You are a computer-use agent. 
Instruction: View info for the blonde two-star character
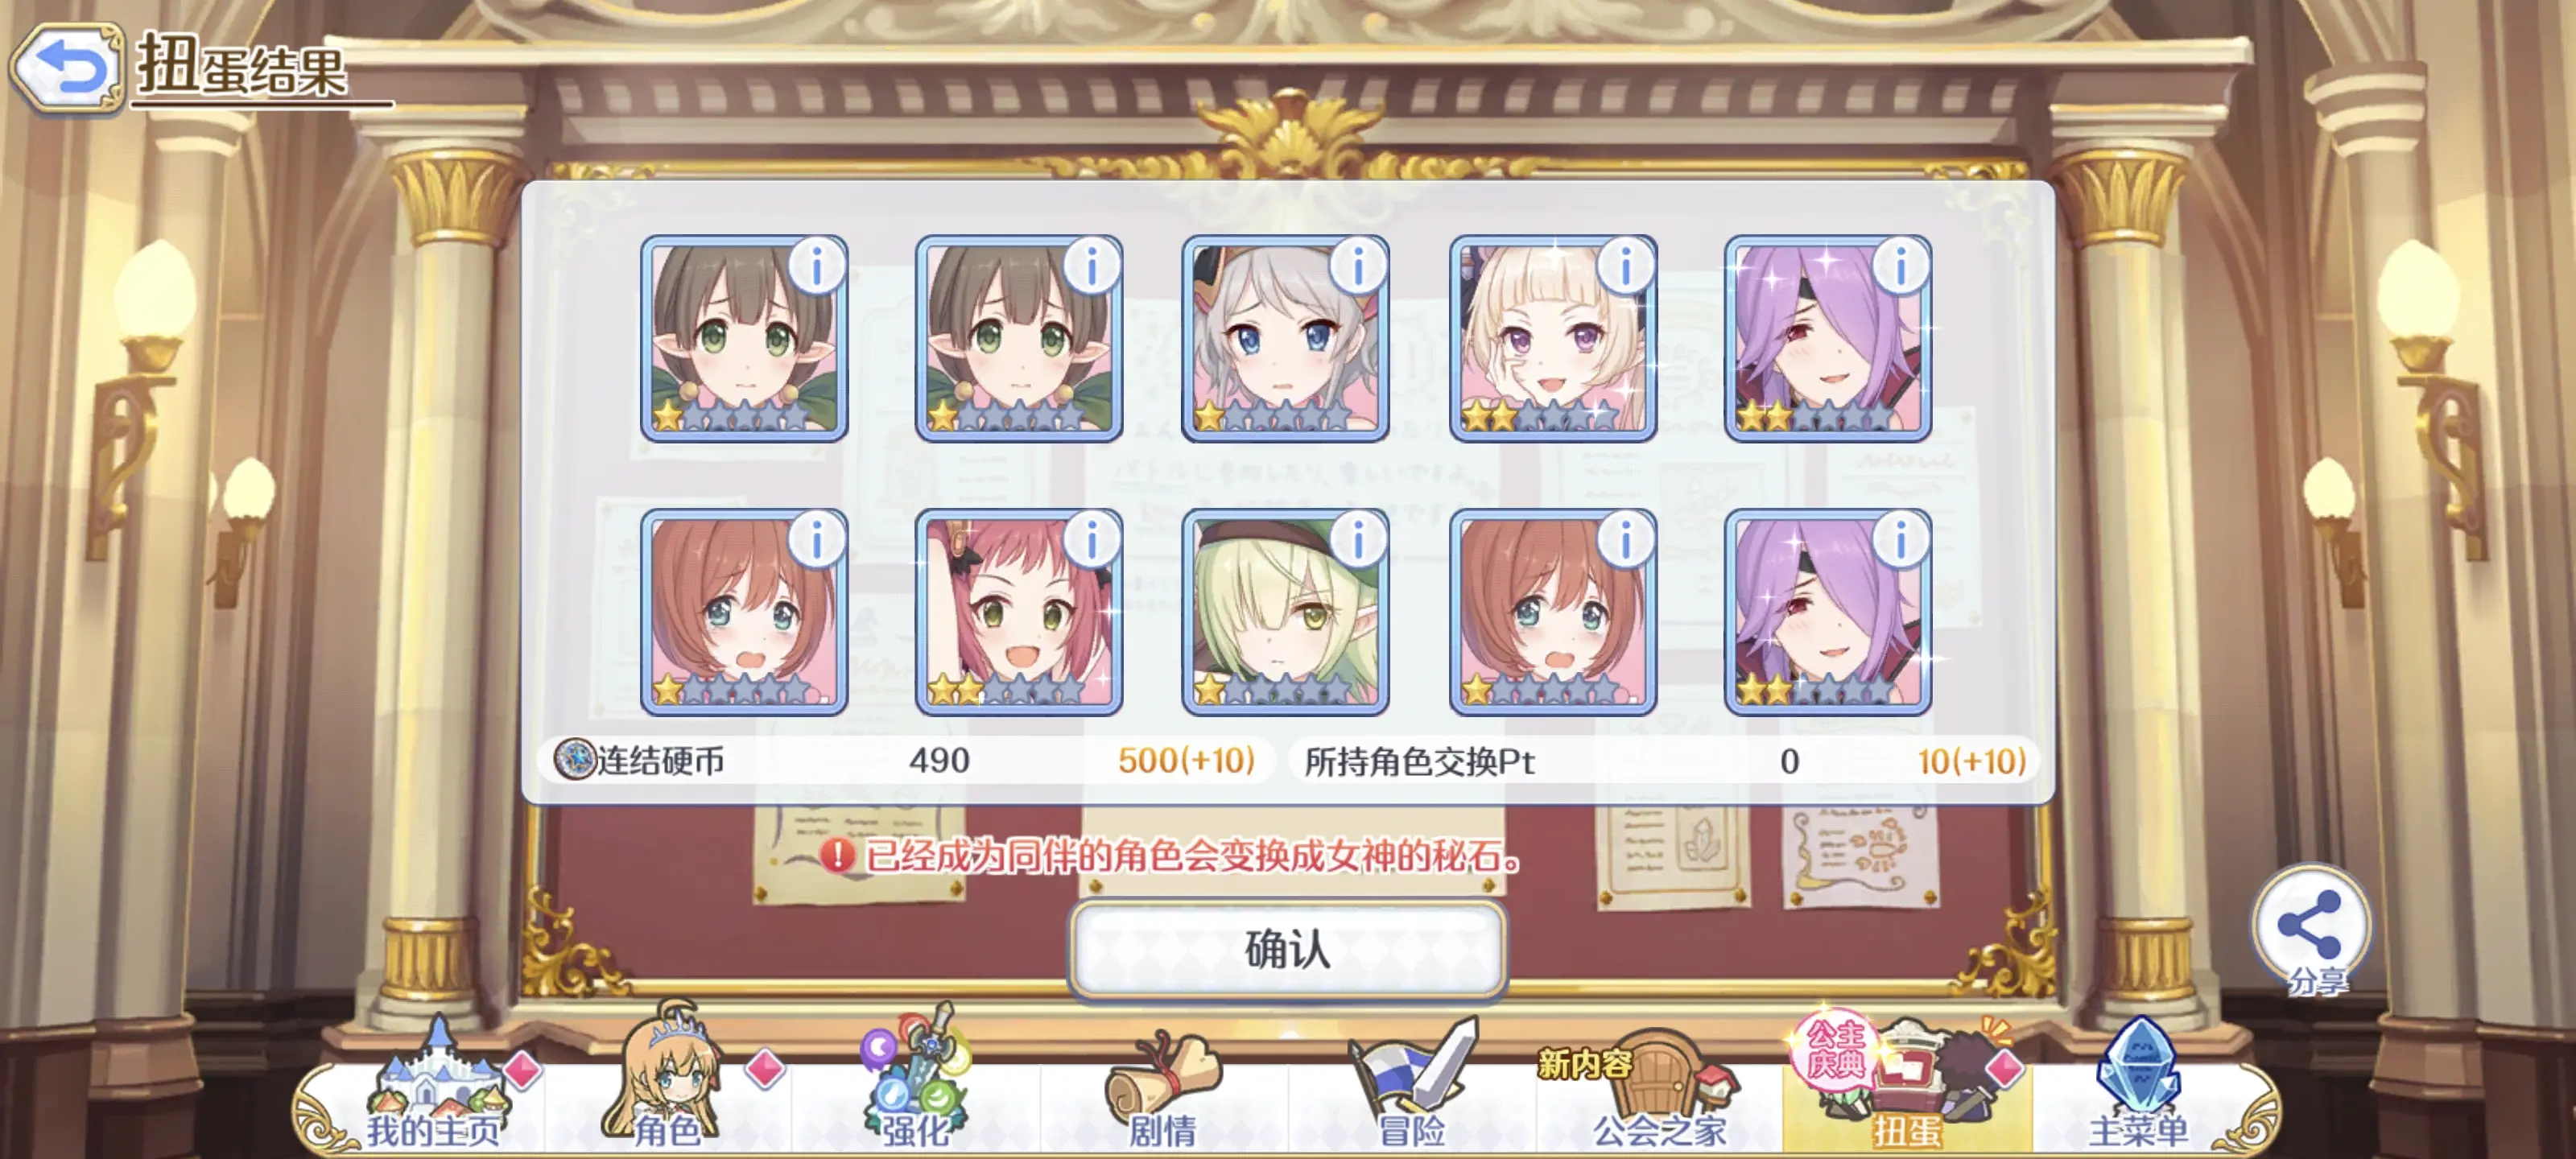point(1625,267)
